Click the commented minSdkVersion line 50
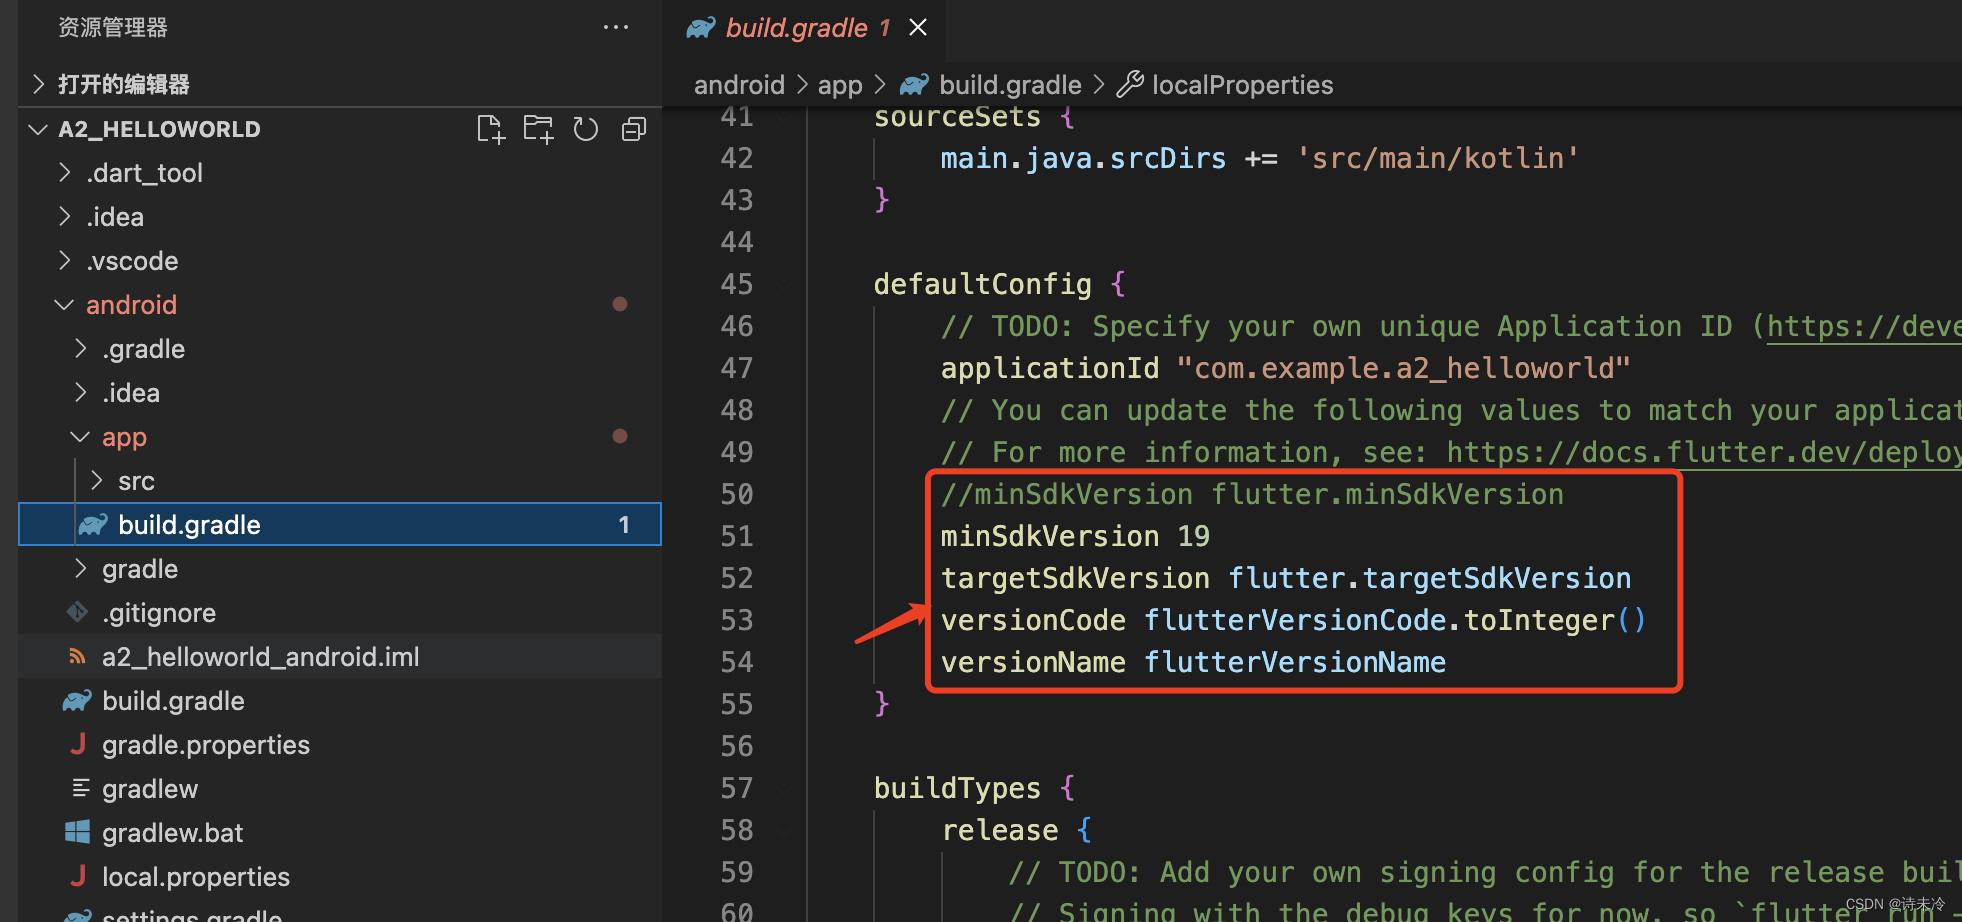Screen dimensions: 1962x922 (1252, 495)
